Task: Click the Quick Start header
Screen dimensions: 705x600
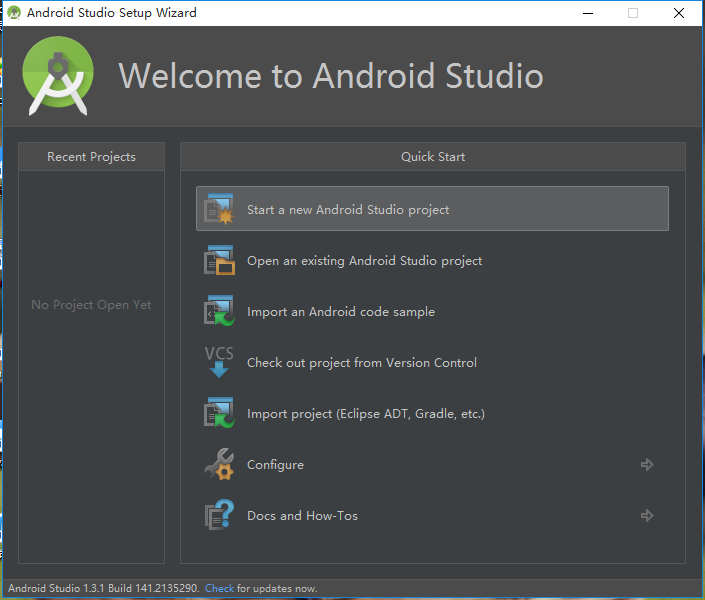Action: pos(433,157)
